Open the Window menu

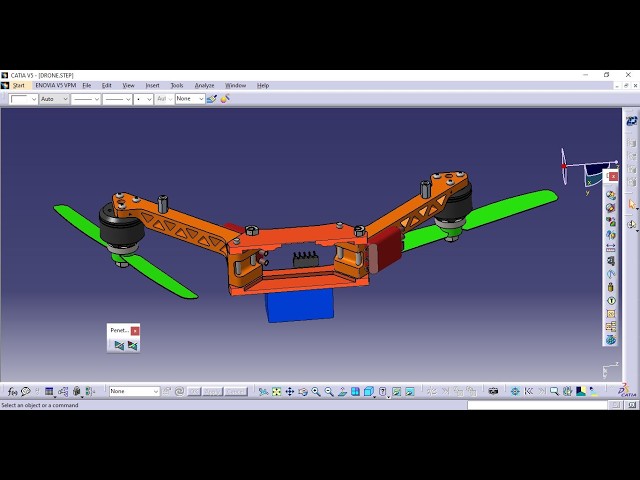pos(236,85)
